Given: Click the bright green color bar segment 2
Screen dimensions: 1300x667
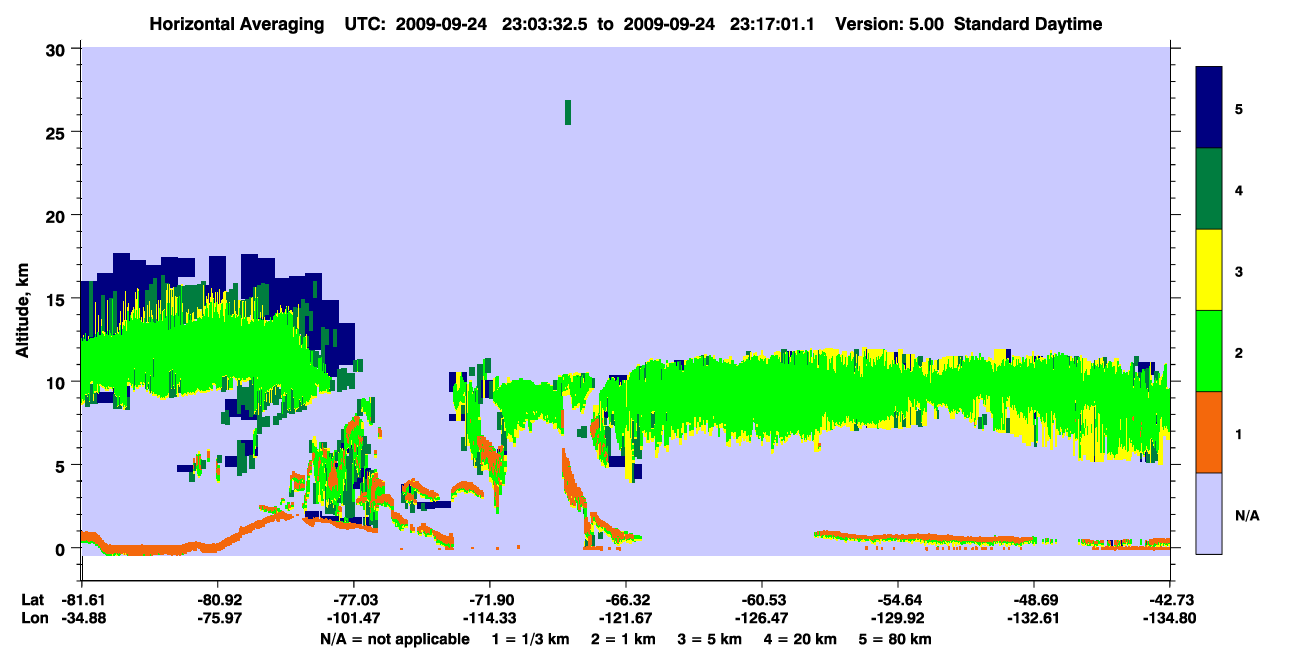Looking at the screenshot, I should click(1209, 351).
